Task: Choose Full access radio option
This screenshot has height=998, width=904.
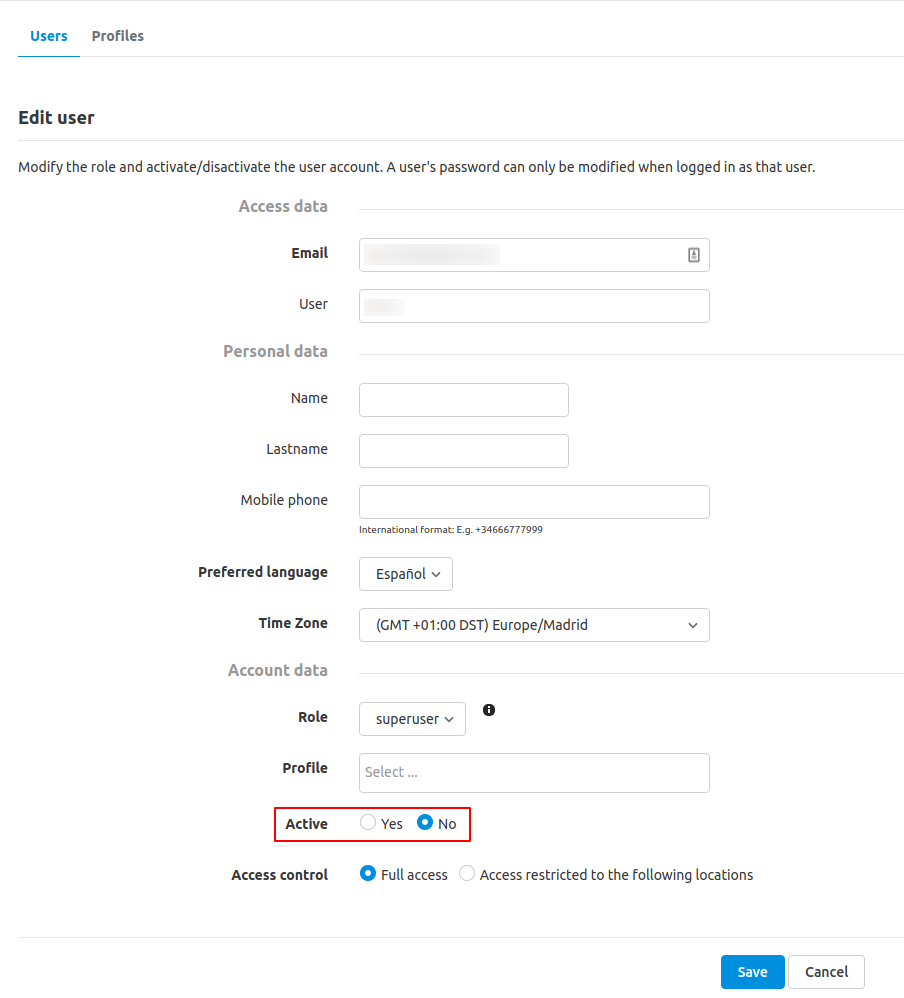Action: pos(367,873)
